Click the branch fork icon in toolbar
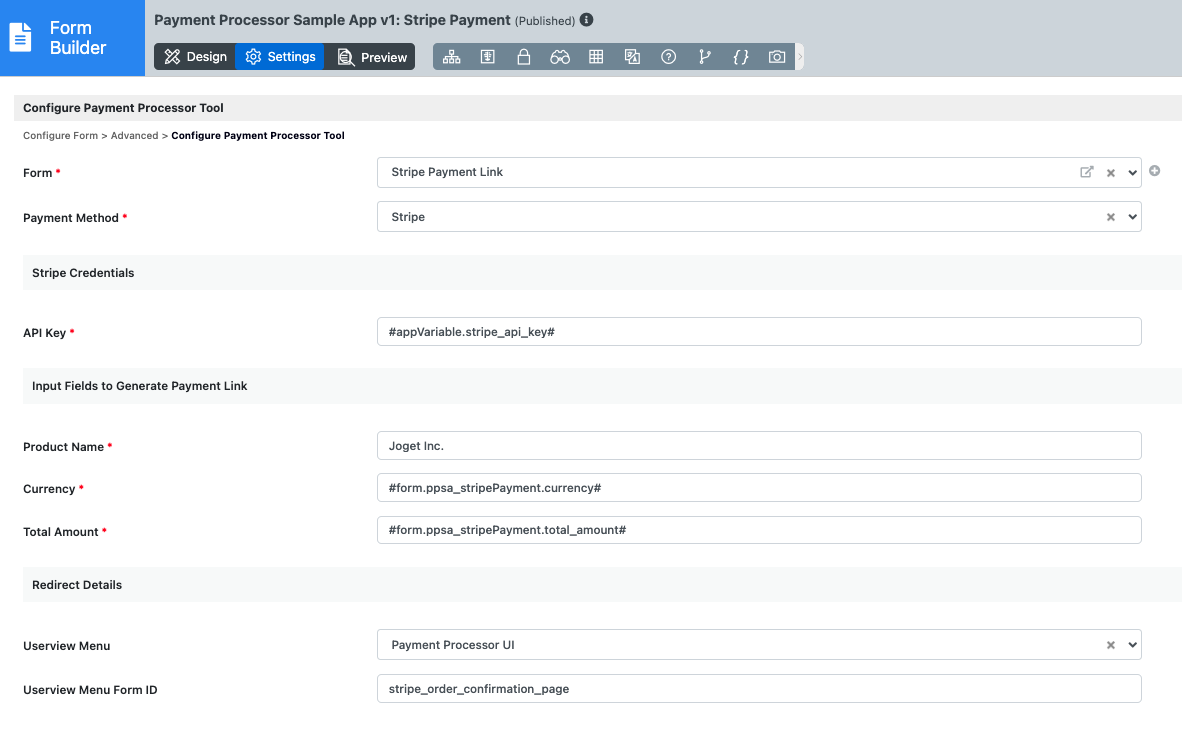This screenshot has height=731, width=1182. coord(705,57)
